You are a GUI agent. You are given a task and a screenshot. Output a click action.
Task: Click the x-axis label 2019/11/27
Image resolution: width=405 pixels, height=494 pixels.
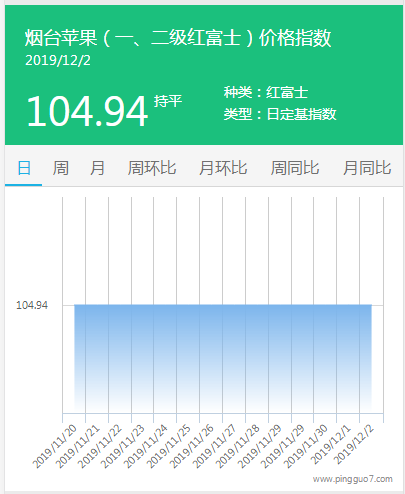click(214, 446)
